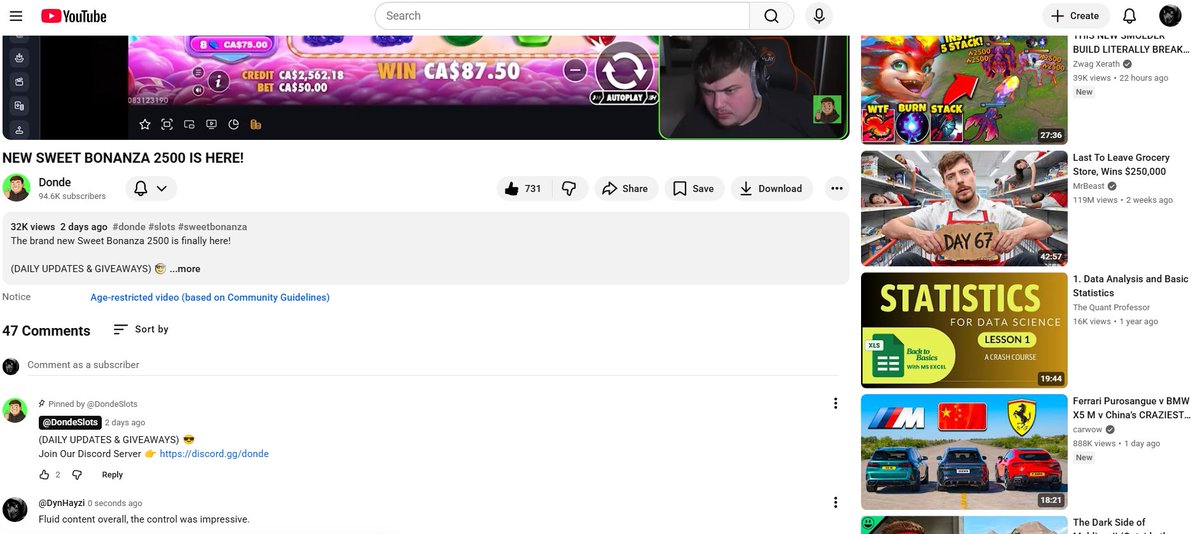Viewport: 1200px width, 534px height.
Task: Open the Sort by comments dropdown
Action: coord(141,329)
